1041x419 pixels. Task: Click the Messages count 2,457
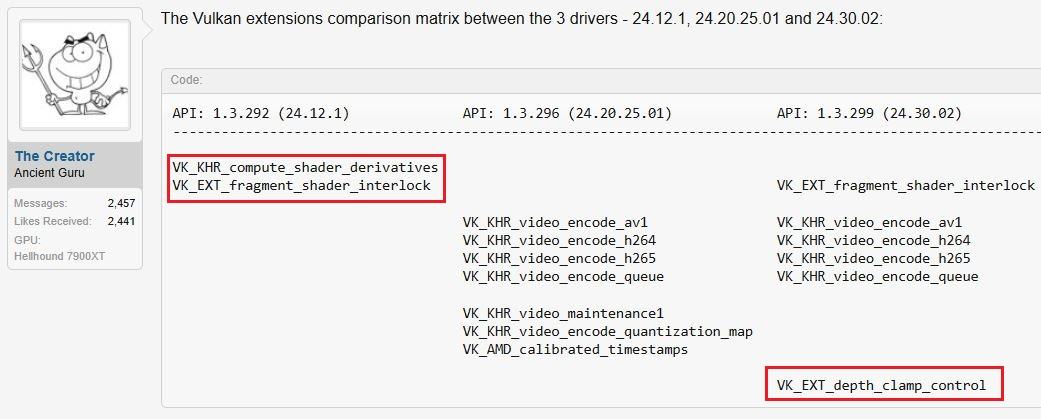(x=121, y=203)
